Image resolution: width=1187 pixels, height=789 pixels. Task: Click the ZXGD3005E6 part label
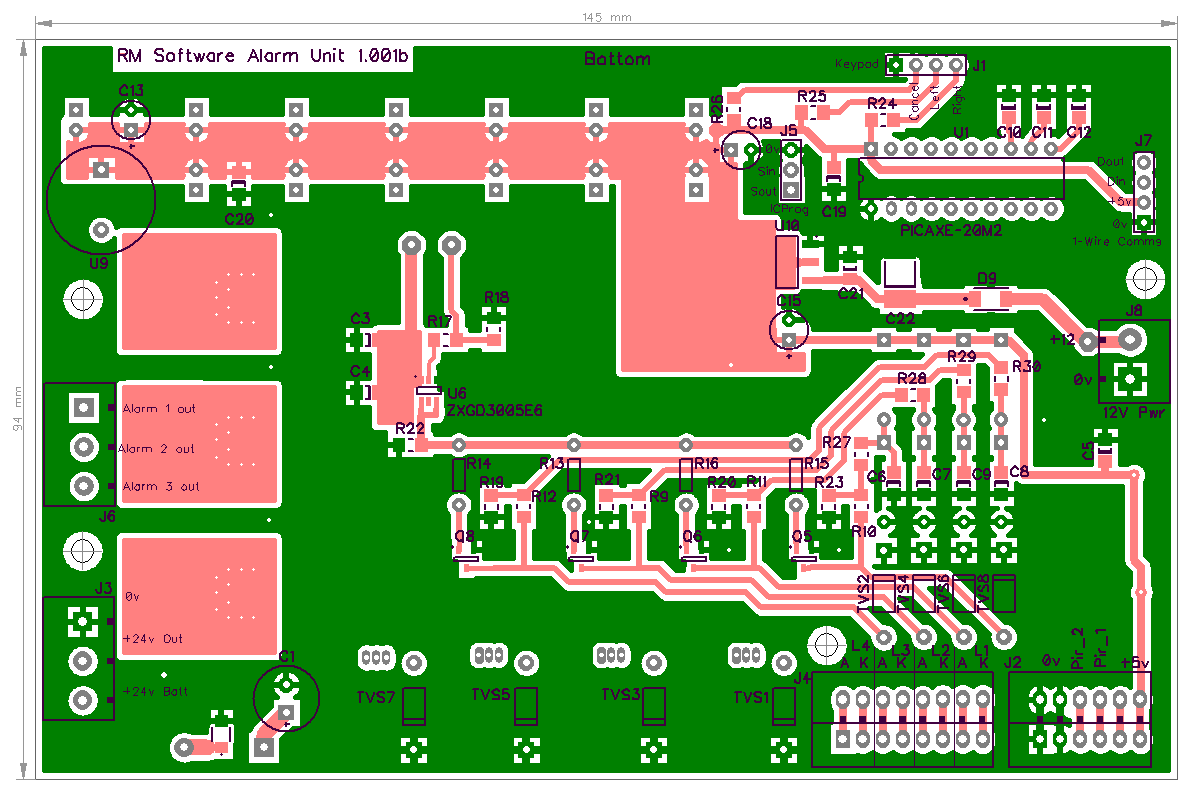click(x=494, y=410)
